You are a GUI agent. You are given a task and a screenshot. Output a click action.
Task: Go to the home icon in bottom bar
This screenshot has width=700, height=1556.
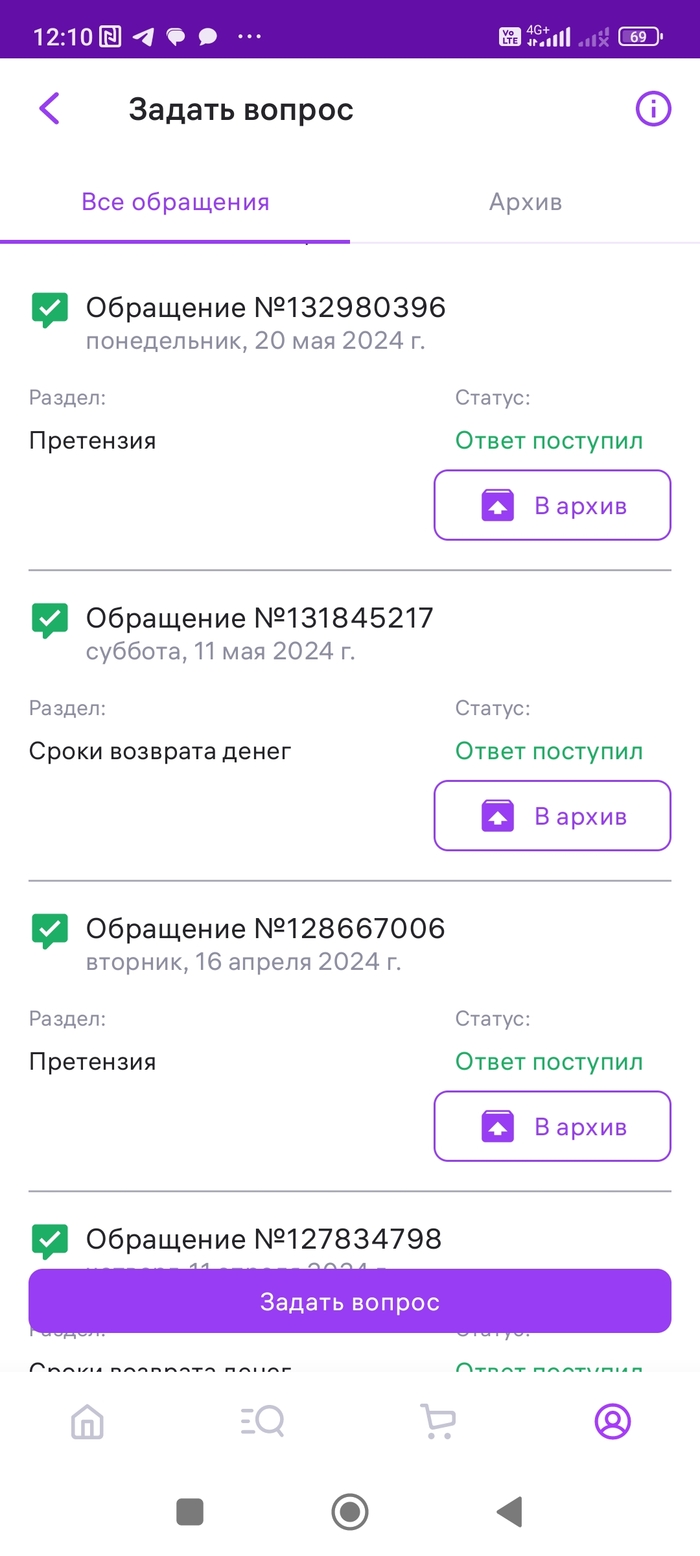[88, 1421]
